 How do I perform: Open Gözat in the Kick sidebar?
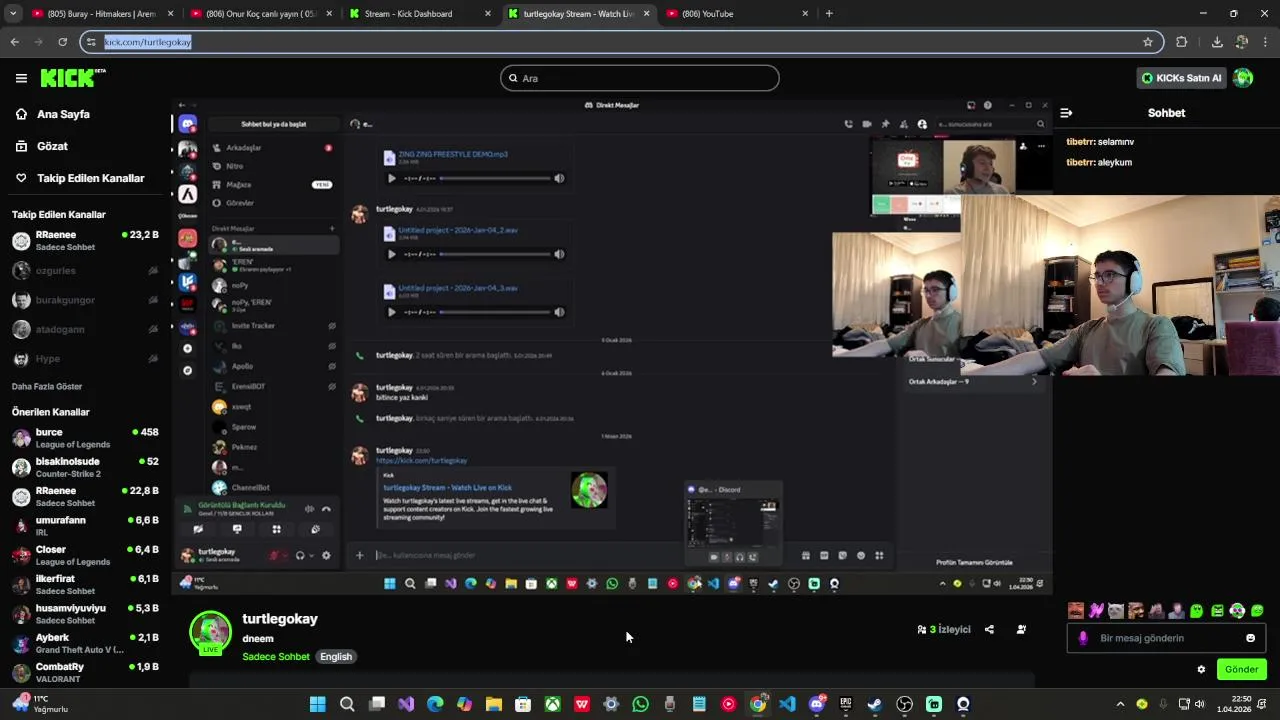point(52,146)
